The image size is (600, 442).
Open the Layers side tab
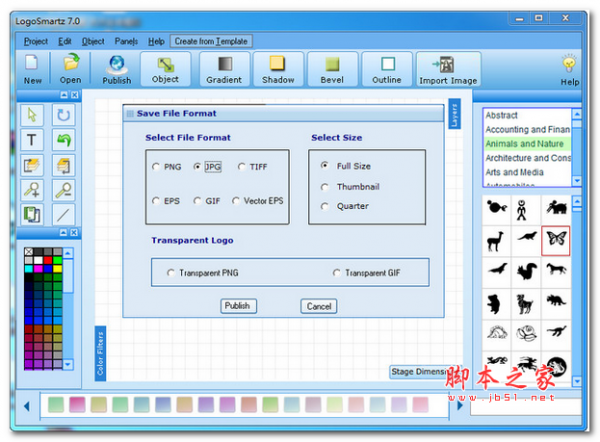pos(454,114)
